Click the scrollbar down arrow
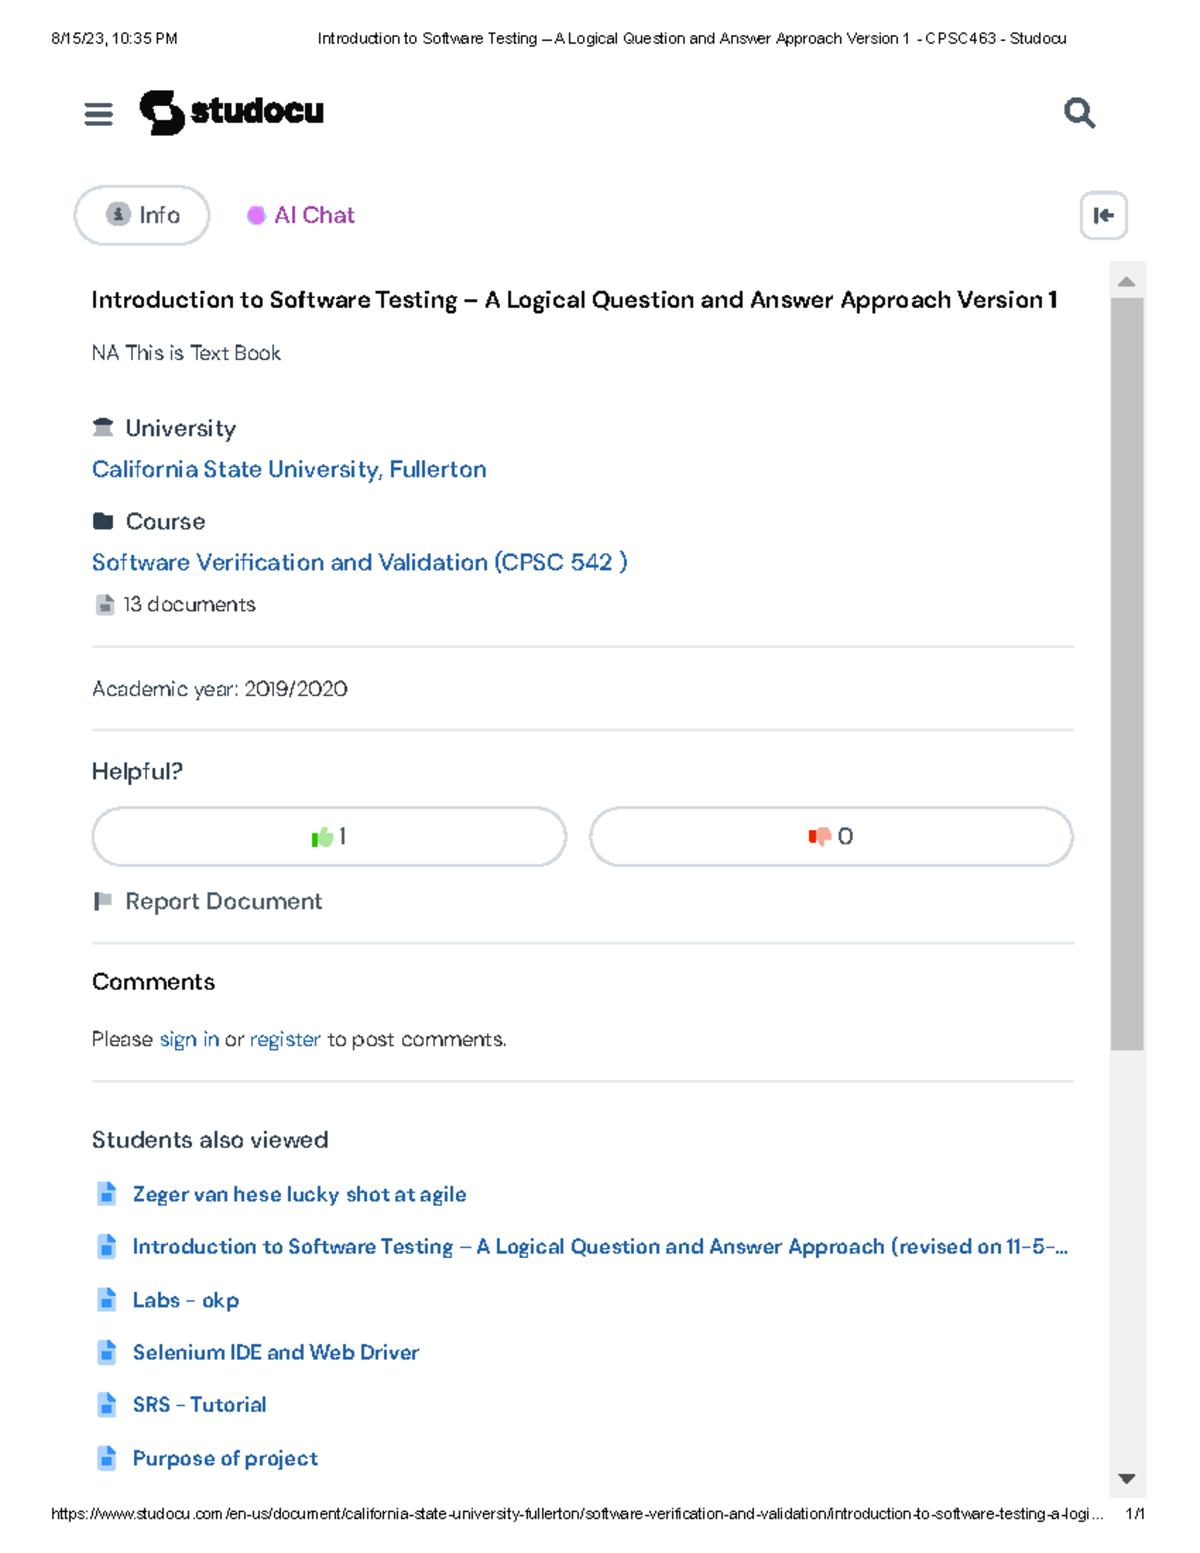The height and width of the screenshot is (1553, 1200). point(1126,1477)
